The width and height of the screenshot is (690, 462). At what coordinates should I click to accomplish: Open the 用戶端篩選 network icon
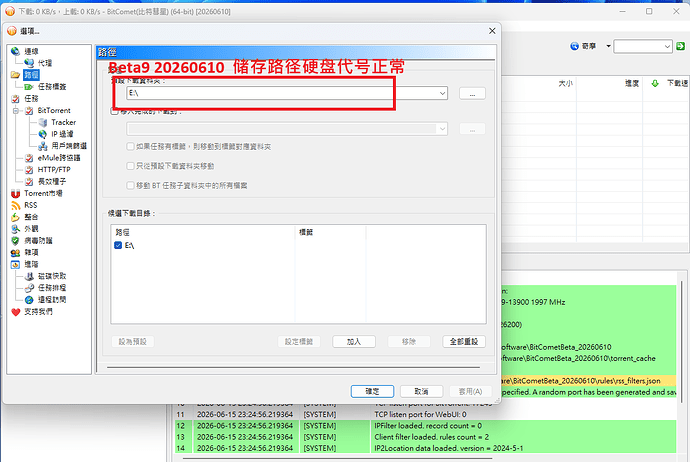pos(43,146)
